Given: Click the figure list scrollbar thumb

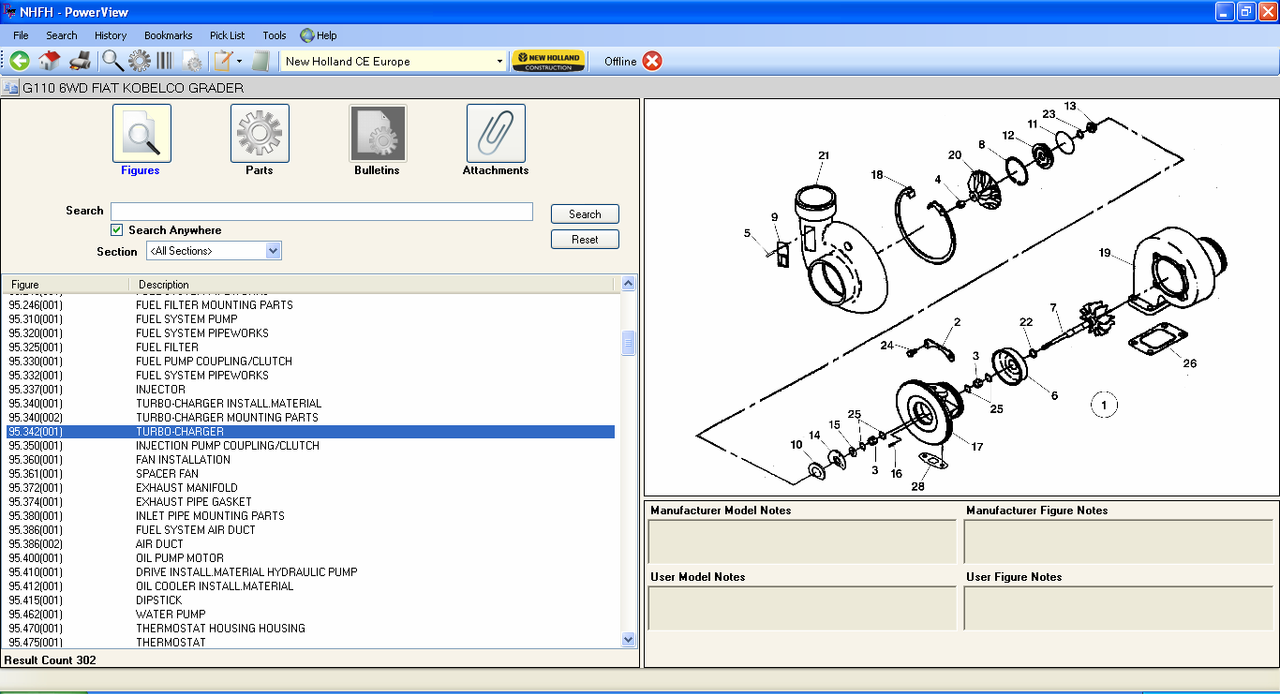Looking at the screenshot, I should coord(628,343).
